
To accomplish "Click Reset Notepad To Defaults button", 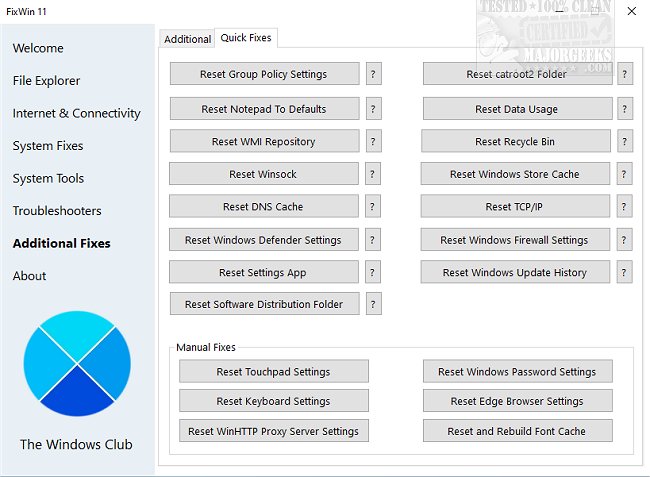I will click(264, 109).
